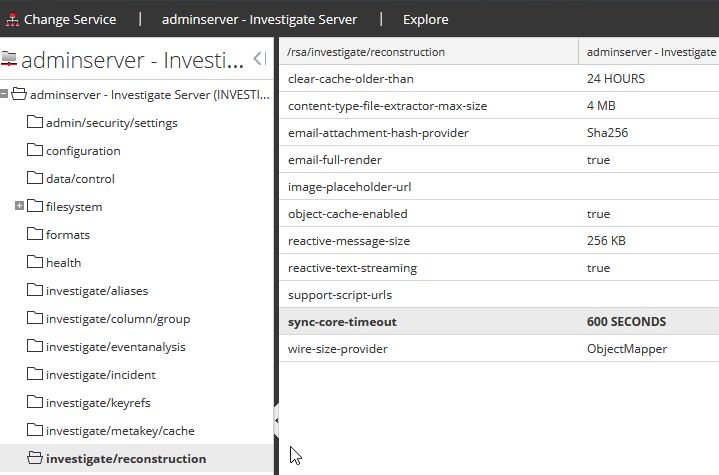Expand the filesystem tree node
The height and width of the screenshot is (475, 719).
pyautogui.click(x=19, y=207)
